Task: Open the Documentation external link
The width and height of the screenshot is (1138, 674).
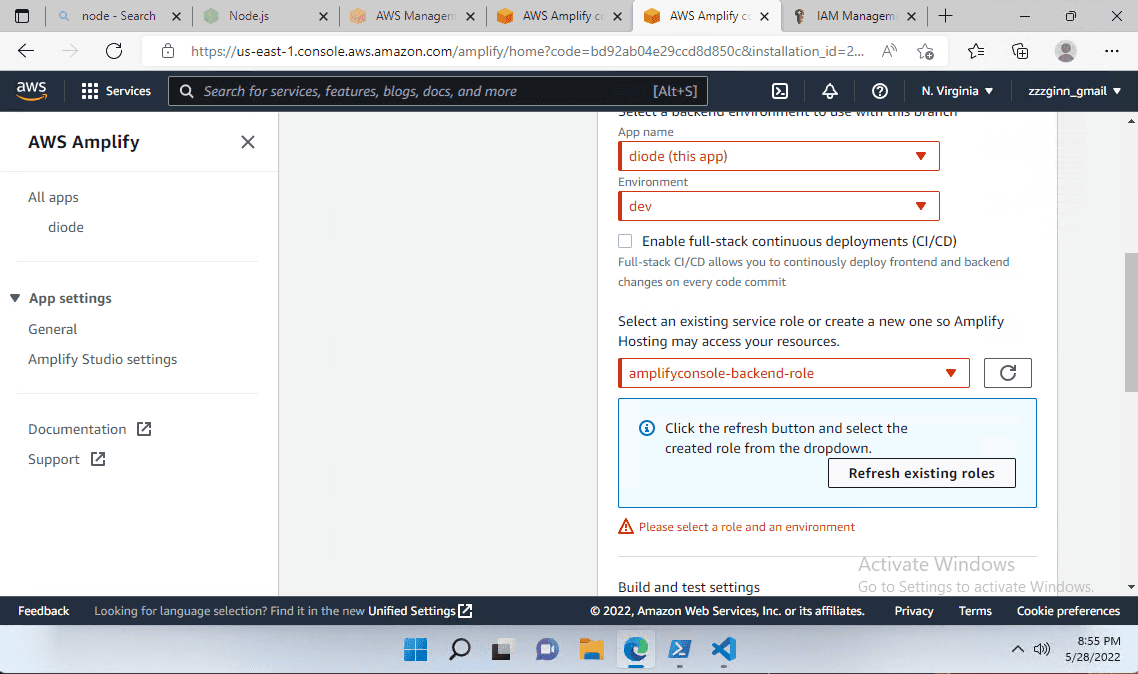Action: [89, 430]
